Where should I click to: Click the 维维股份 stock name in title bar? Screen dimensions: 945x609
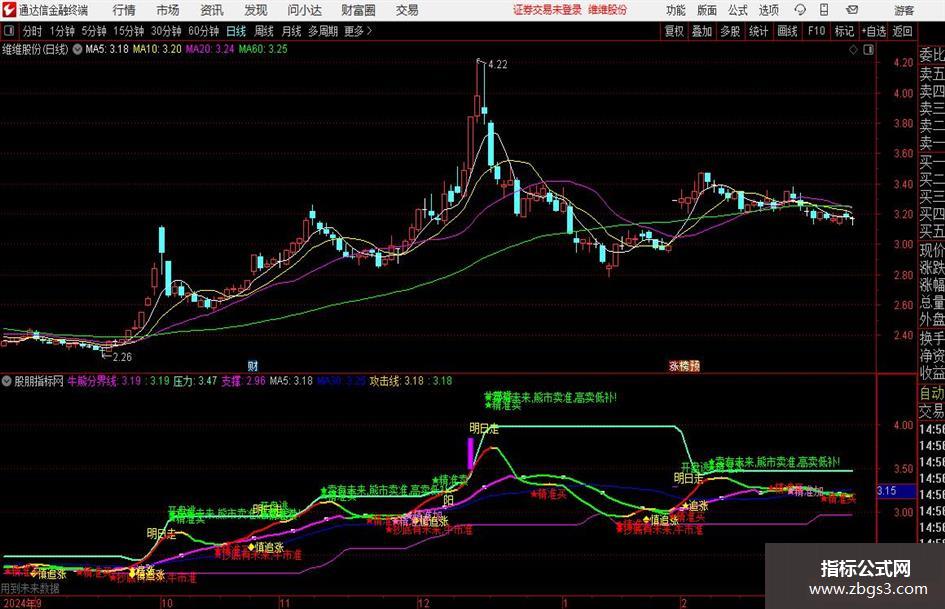[608, 10]
